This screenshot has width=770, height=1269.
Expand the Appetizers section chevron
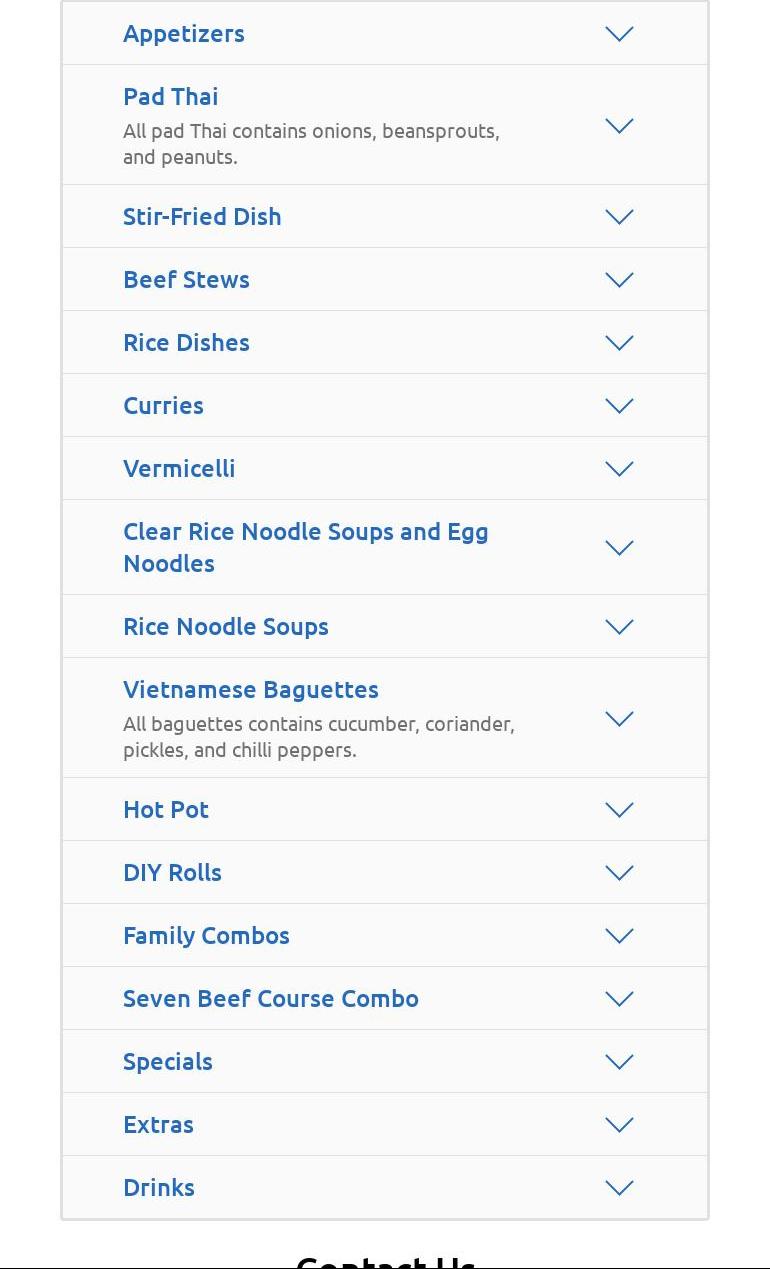tap(619, 34)
